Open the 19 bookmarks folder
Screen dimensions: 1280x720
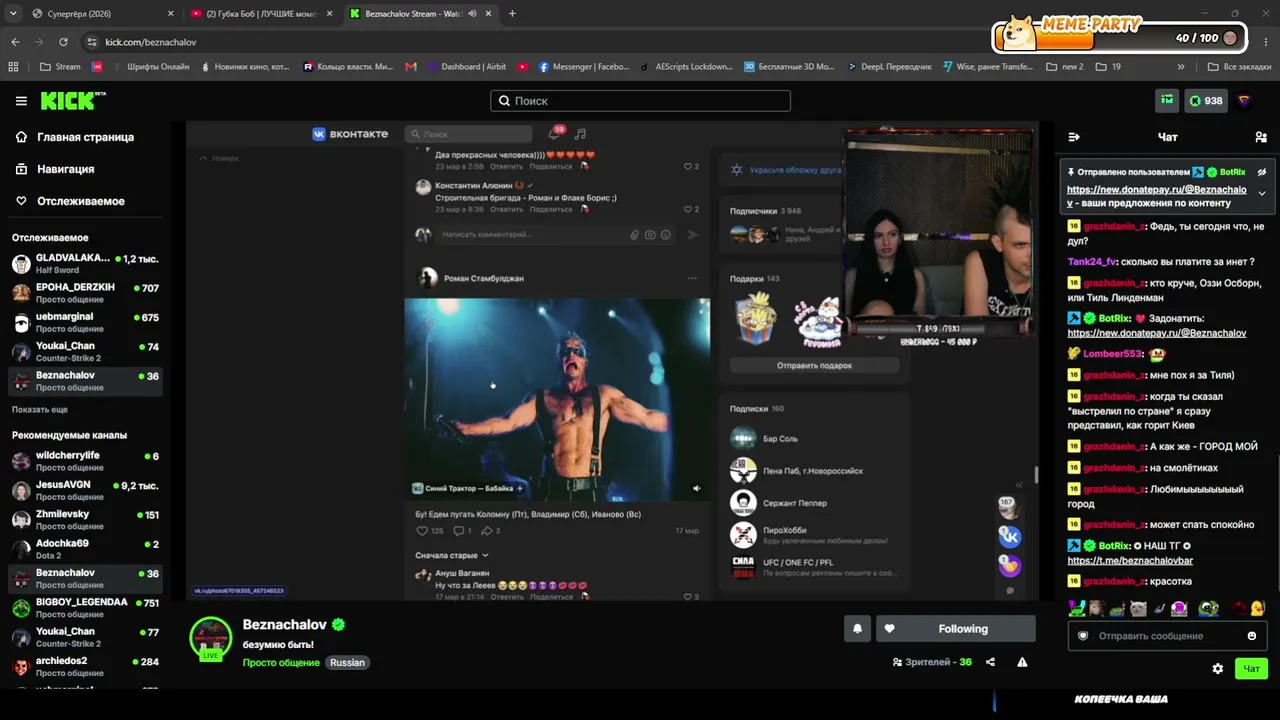(x=1108, y=67)
